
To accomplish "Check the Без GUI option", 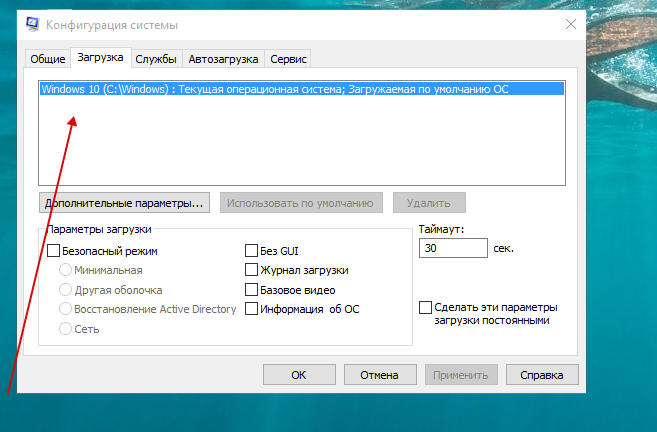I will (x=252, y=252).
